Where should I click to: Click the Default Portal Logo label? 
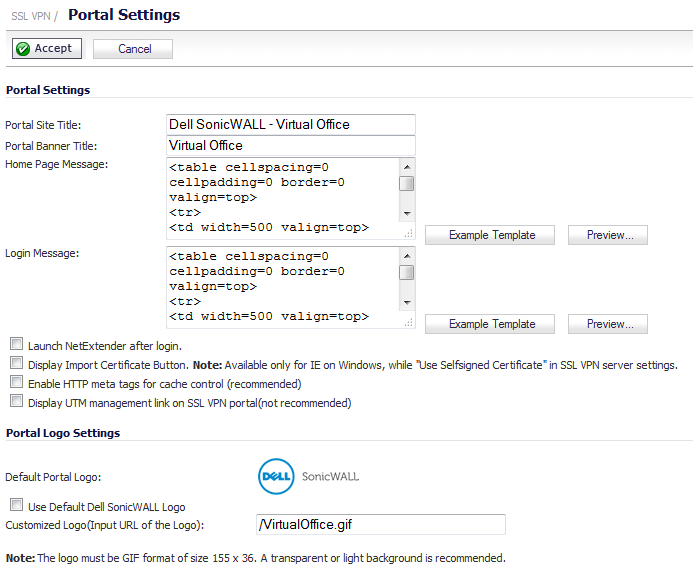[x=53, y=477]
